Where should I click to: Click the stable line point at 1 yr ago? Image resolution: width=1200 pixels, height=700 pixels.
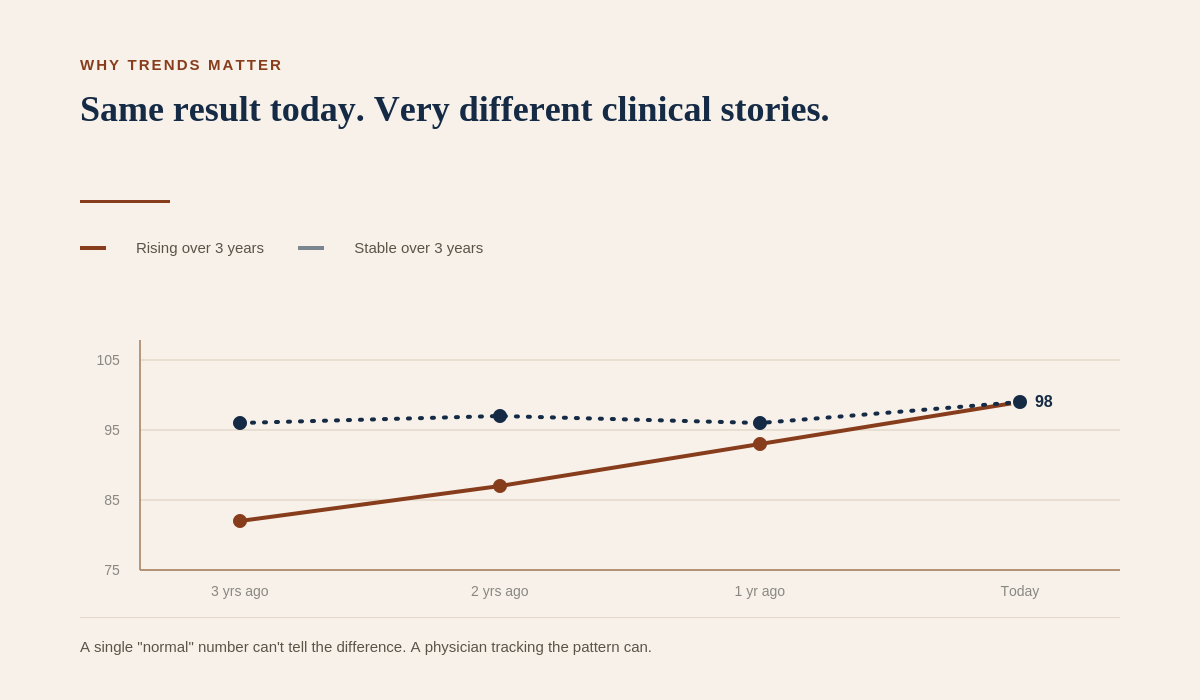click(x=760, y=423)
